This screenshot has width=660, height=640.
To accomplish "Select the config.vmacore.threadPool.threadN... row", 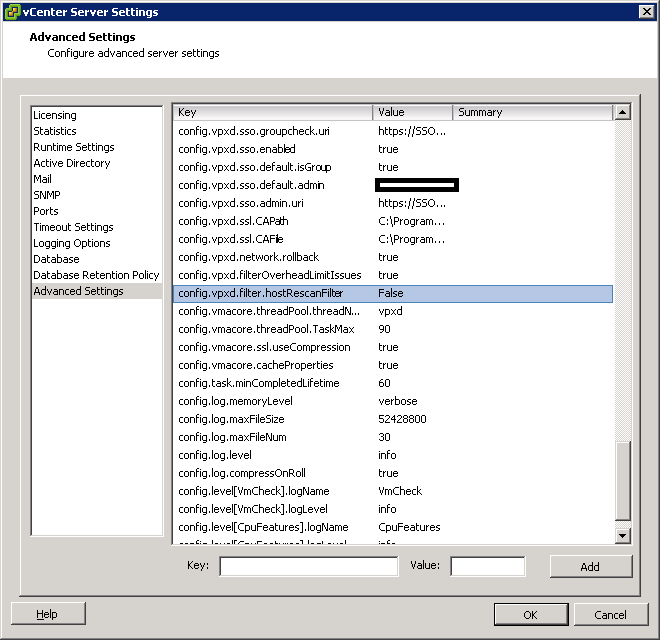I will (393, 312).
